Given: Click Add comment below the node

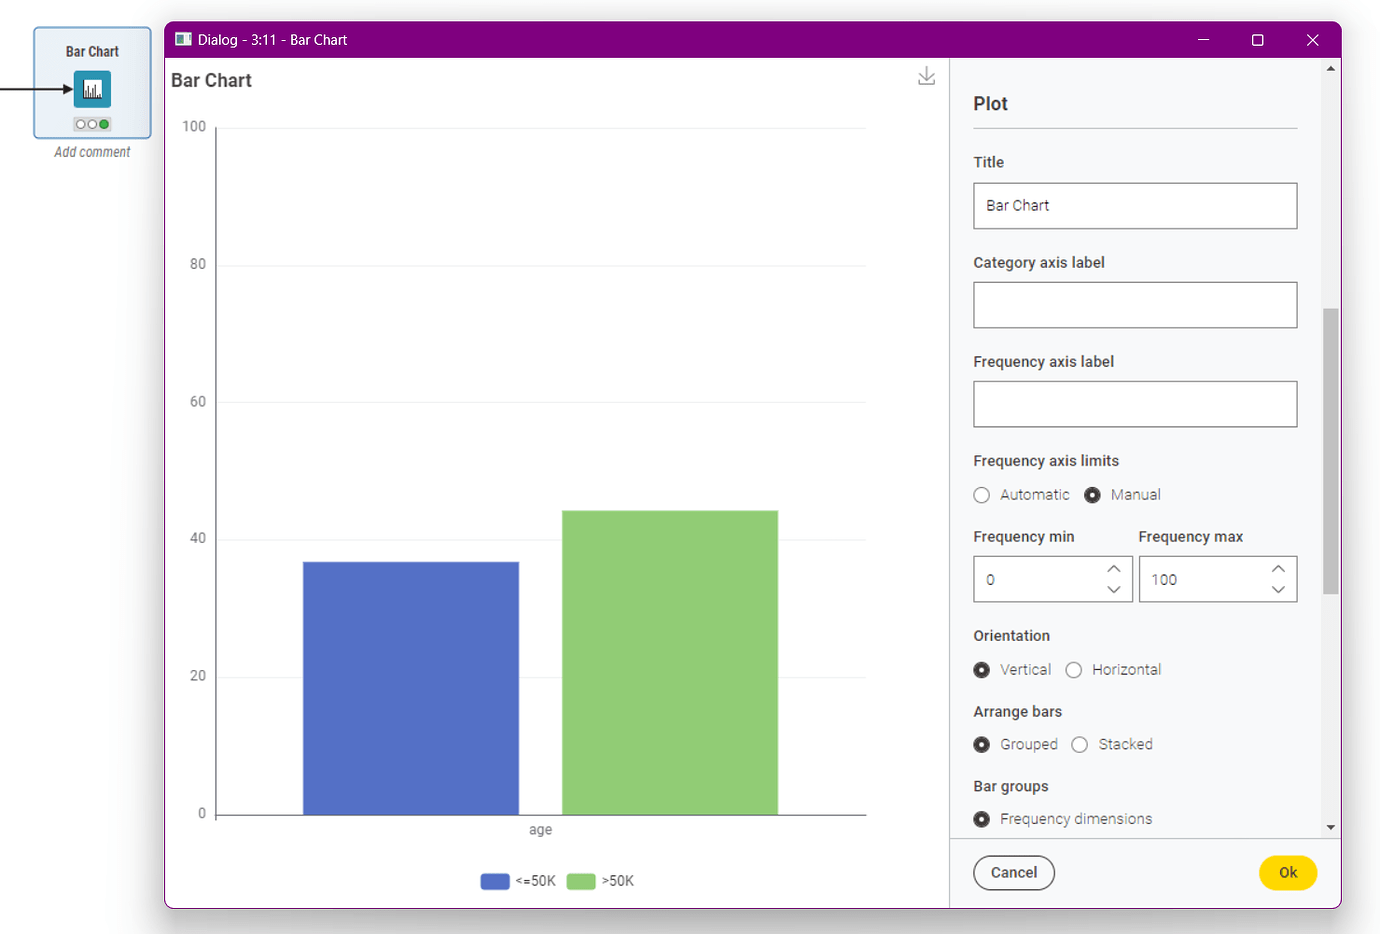Looking at the screenshot, I should (92, 151).
